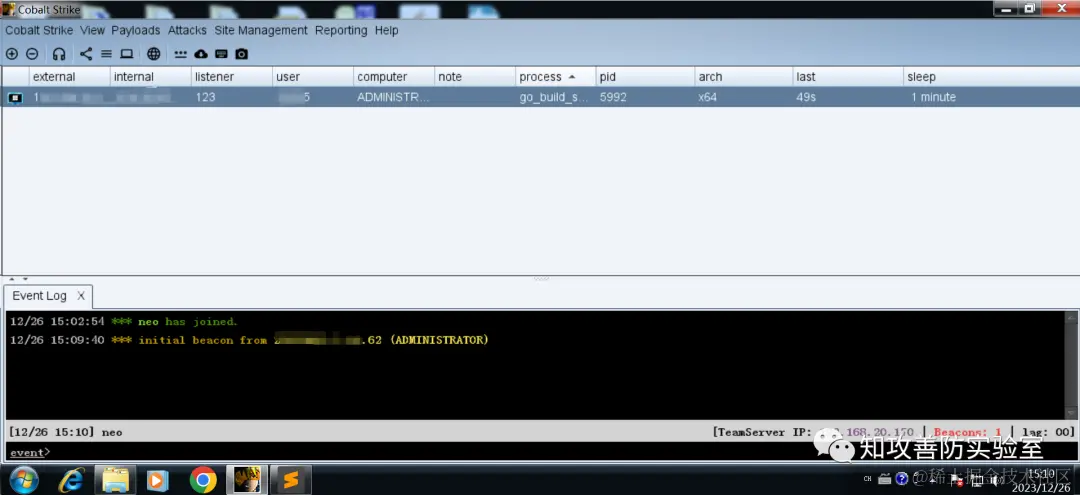
Task: Click pid value 5992
Action: click(x=613, y=98)
